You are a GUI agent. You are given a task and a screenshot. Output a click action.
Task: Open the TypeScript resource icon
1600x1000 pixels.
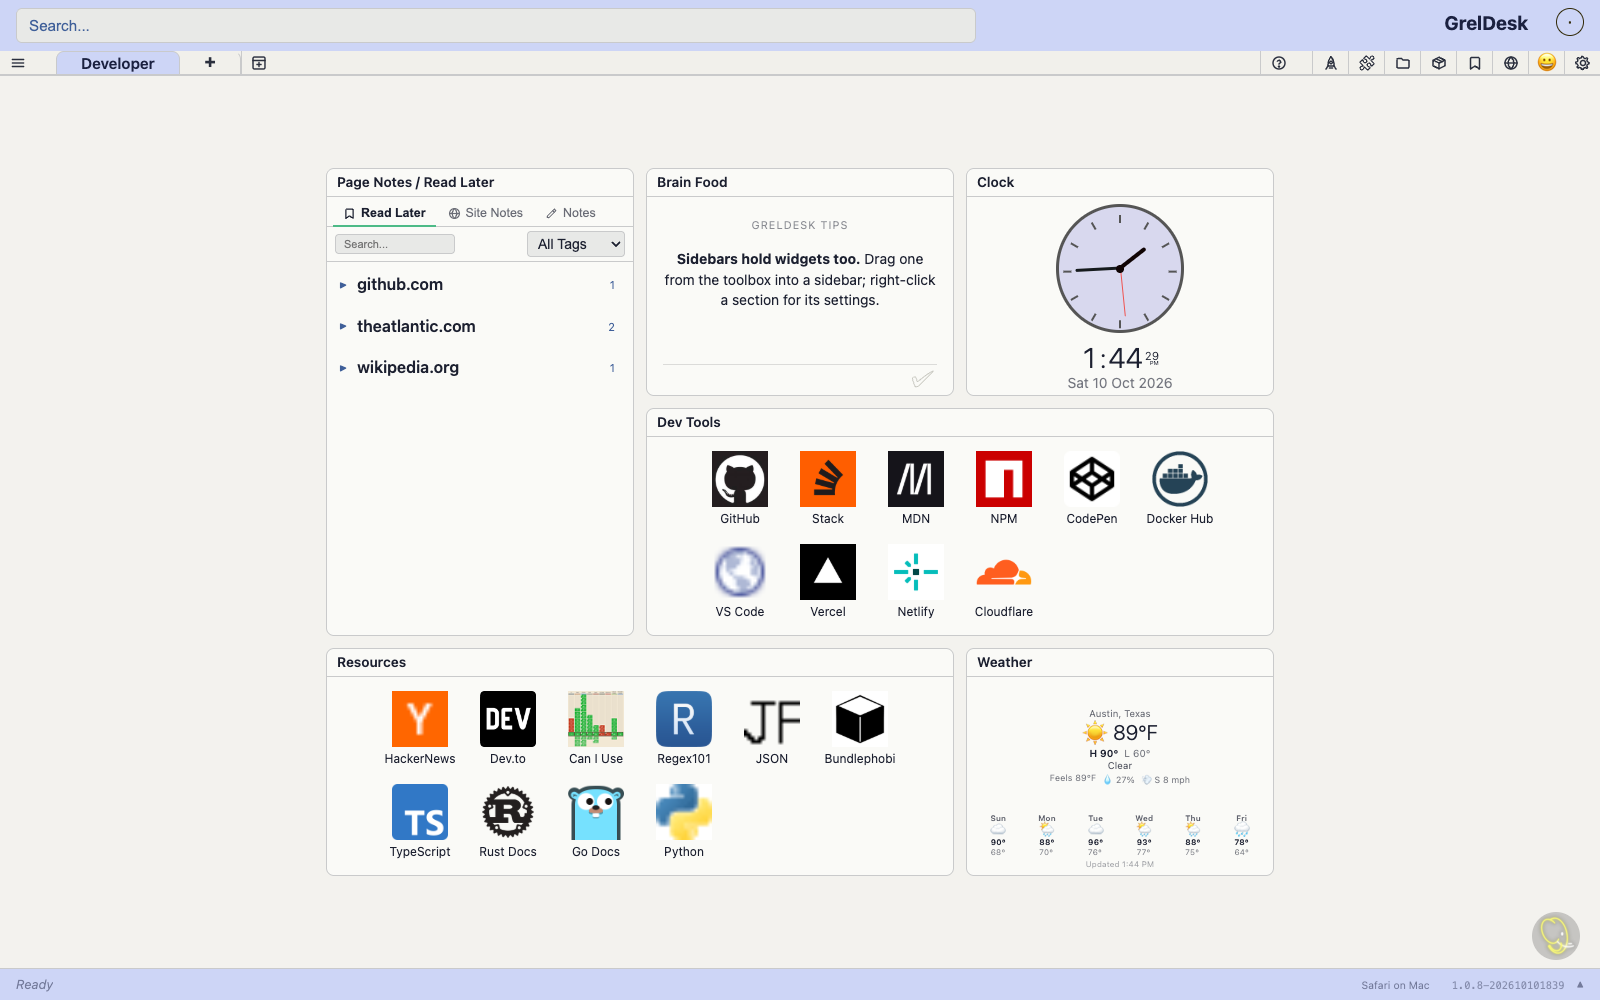420,812
